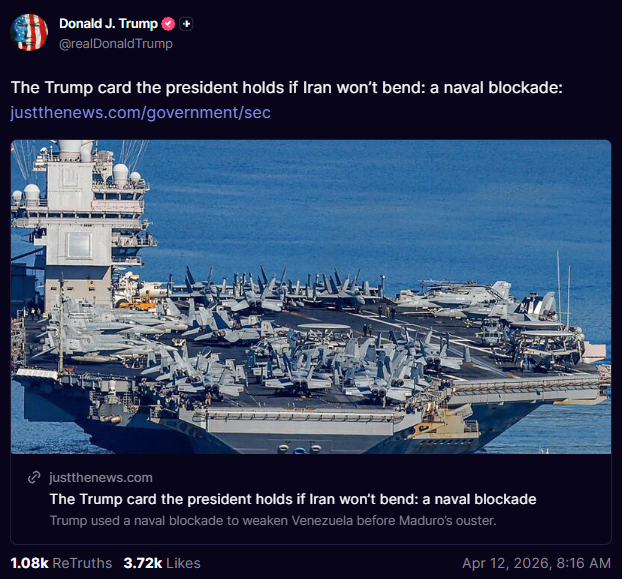Open the bold naval blockade card headline

click(x=293, y=499)
